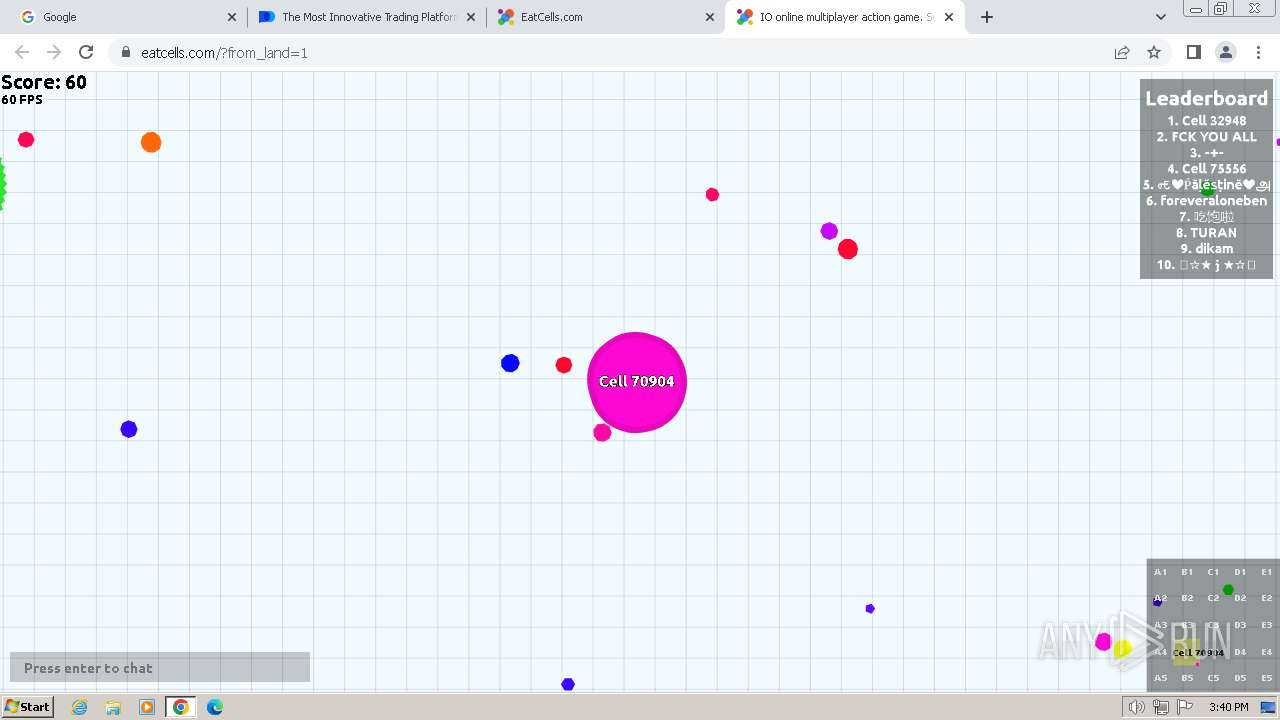Click minimap sector C5
Viewport: 1280px width, 720px height.
[1213, 678]
